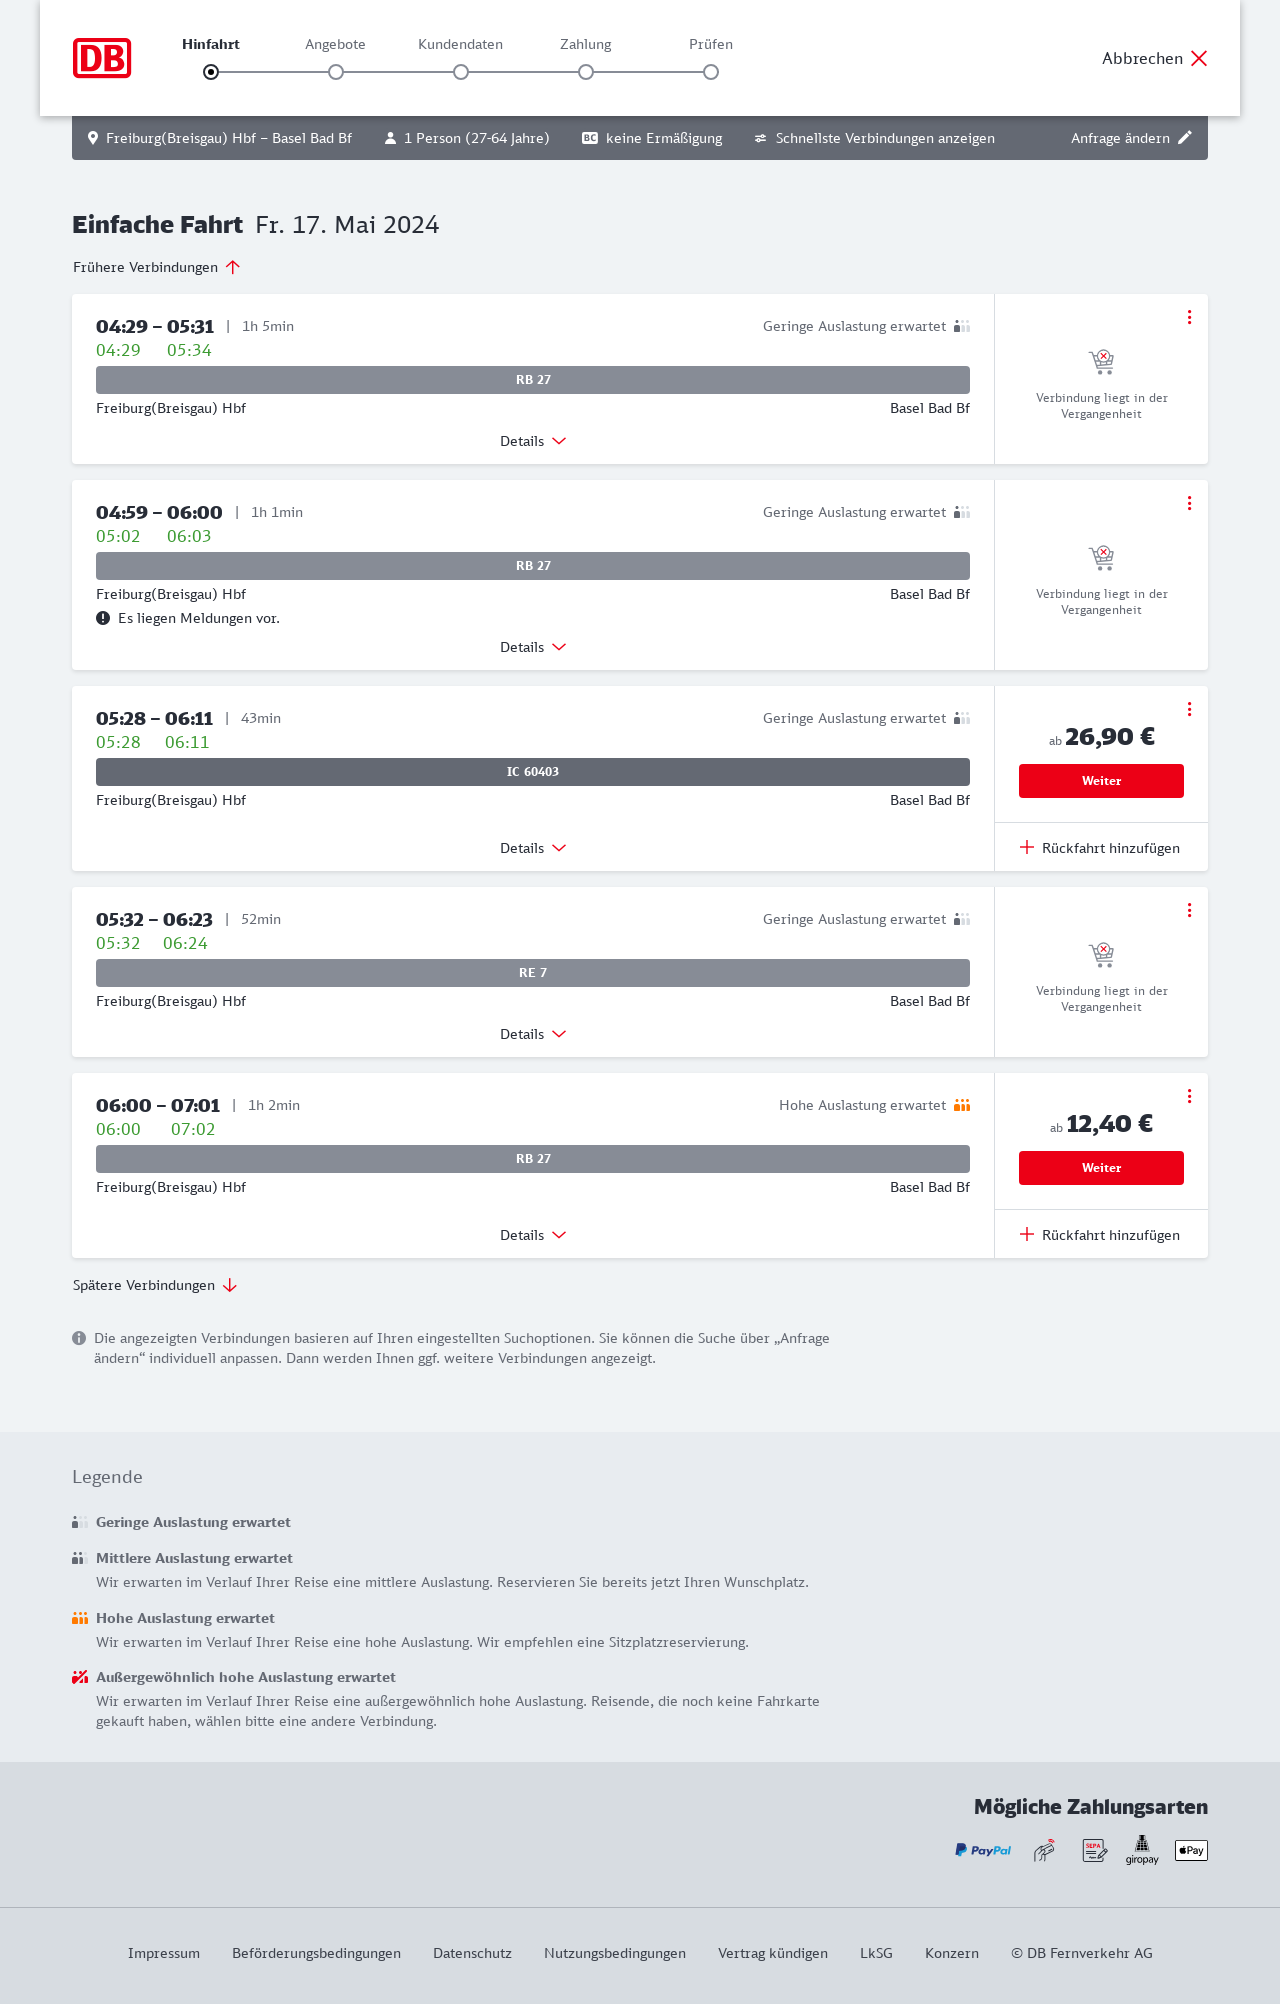
Task: Click Weiter for the 26,90 € fare
Action: [x=1101, y=781]
